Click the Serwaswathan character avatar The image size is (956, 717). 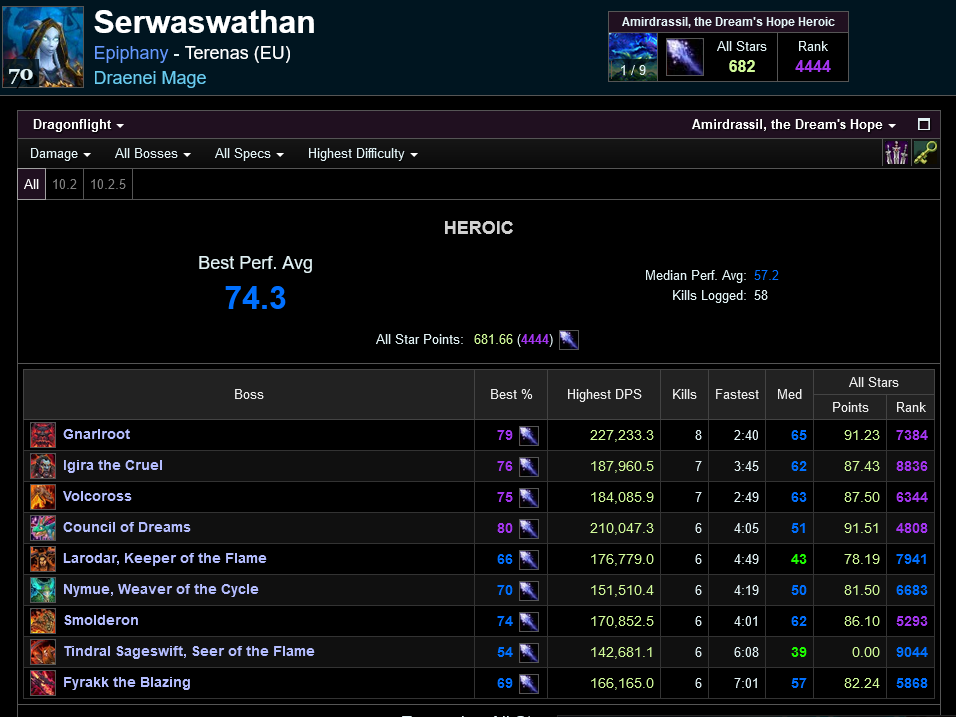tap(43, 47)
